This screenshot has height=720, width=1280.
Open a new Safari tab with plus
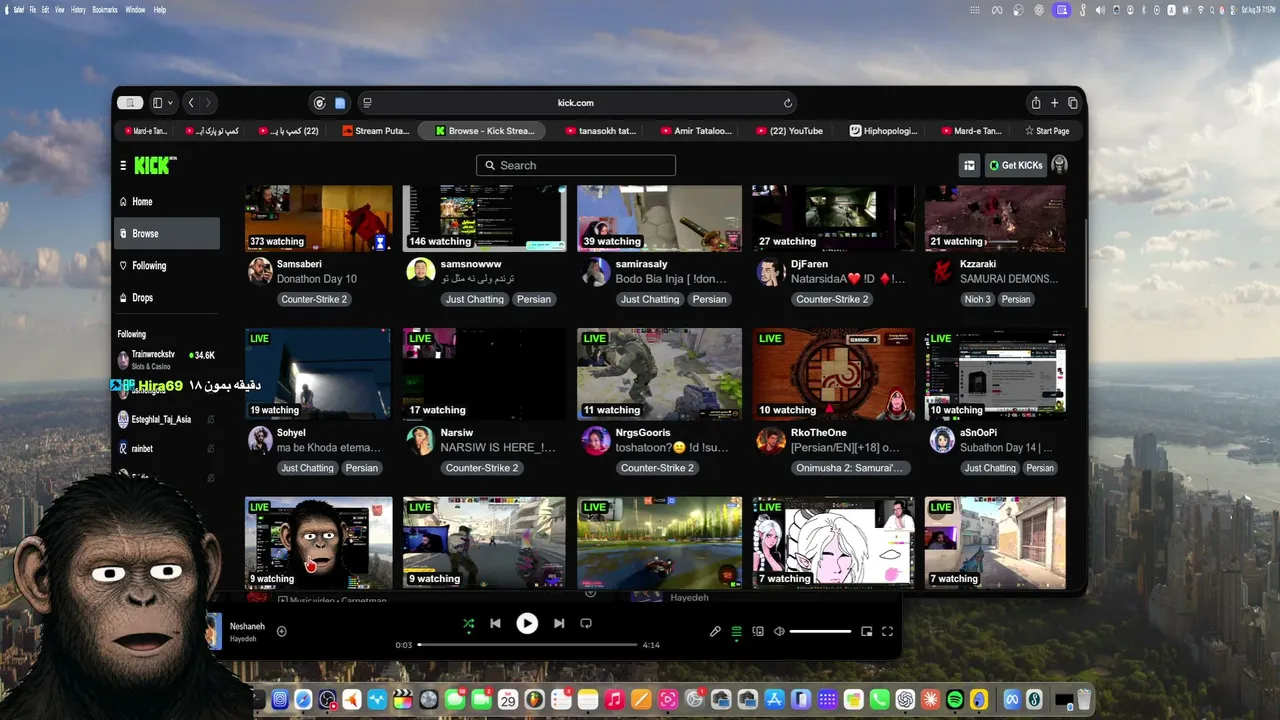[x=1054, y=103]
